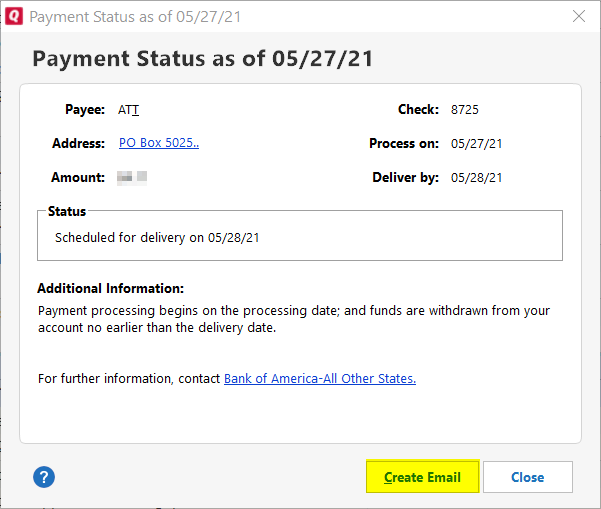Click the Process on date 05/27/21
This screenshot has height=509, width=601.
(476, 144)
